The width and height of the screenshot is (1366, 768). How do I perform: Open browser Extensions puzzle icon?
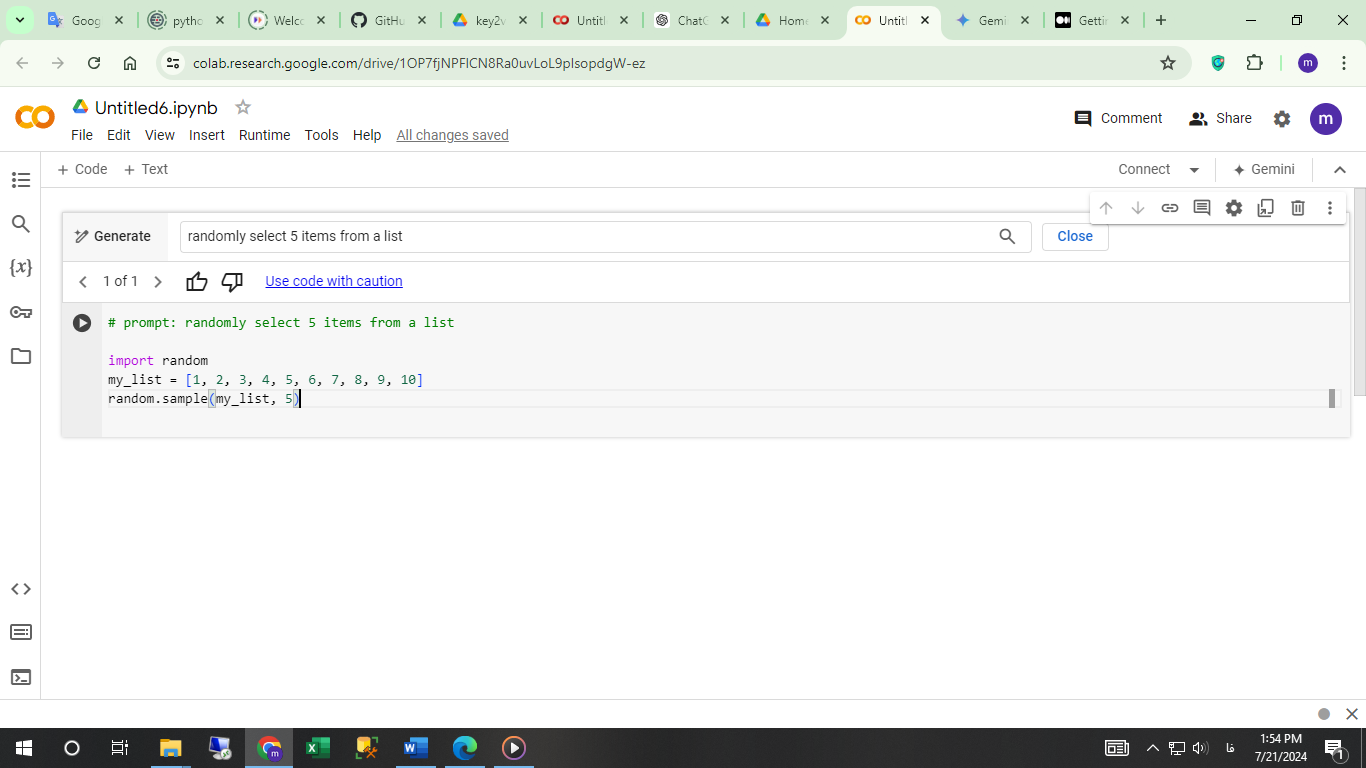(x=1255, y=63)
